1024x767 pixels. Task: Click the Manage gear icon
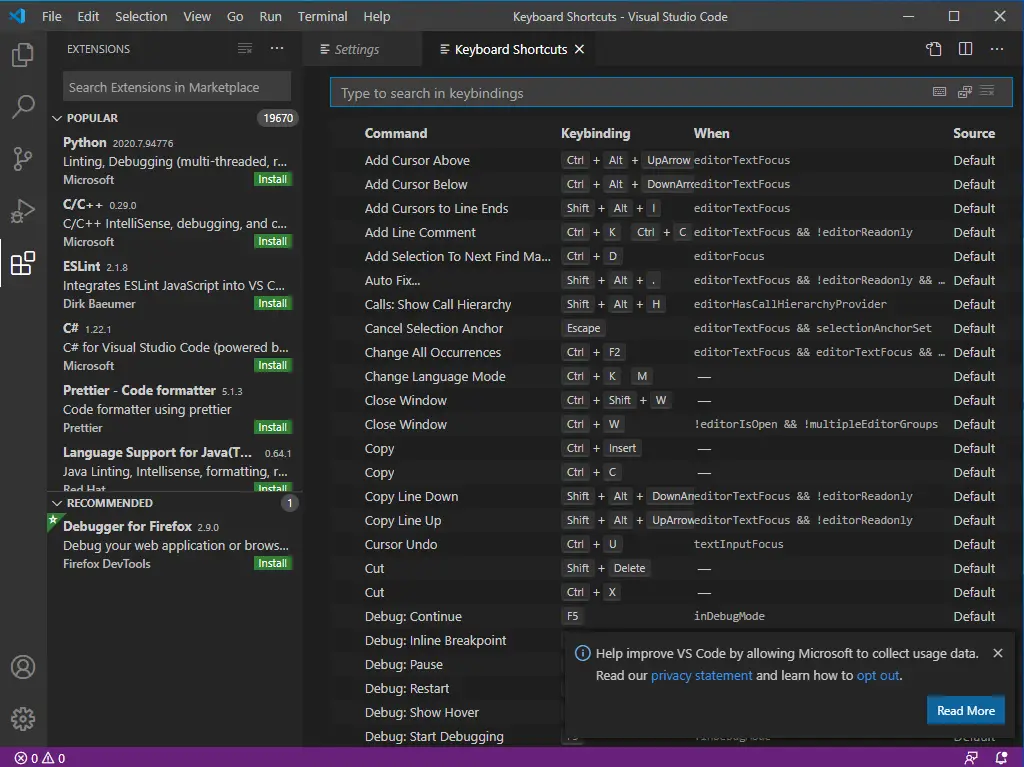click(x=23, y=718)
